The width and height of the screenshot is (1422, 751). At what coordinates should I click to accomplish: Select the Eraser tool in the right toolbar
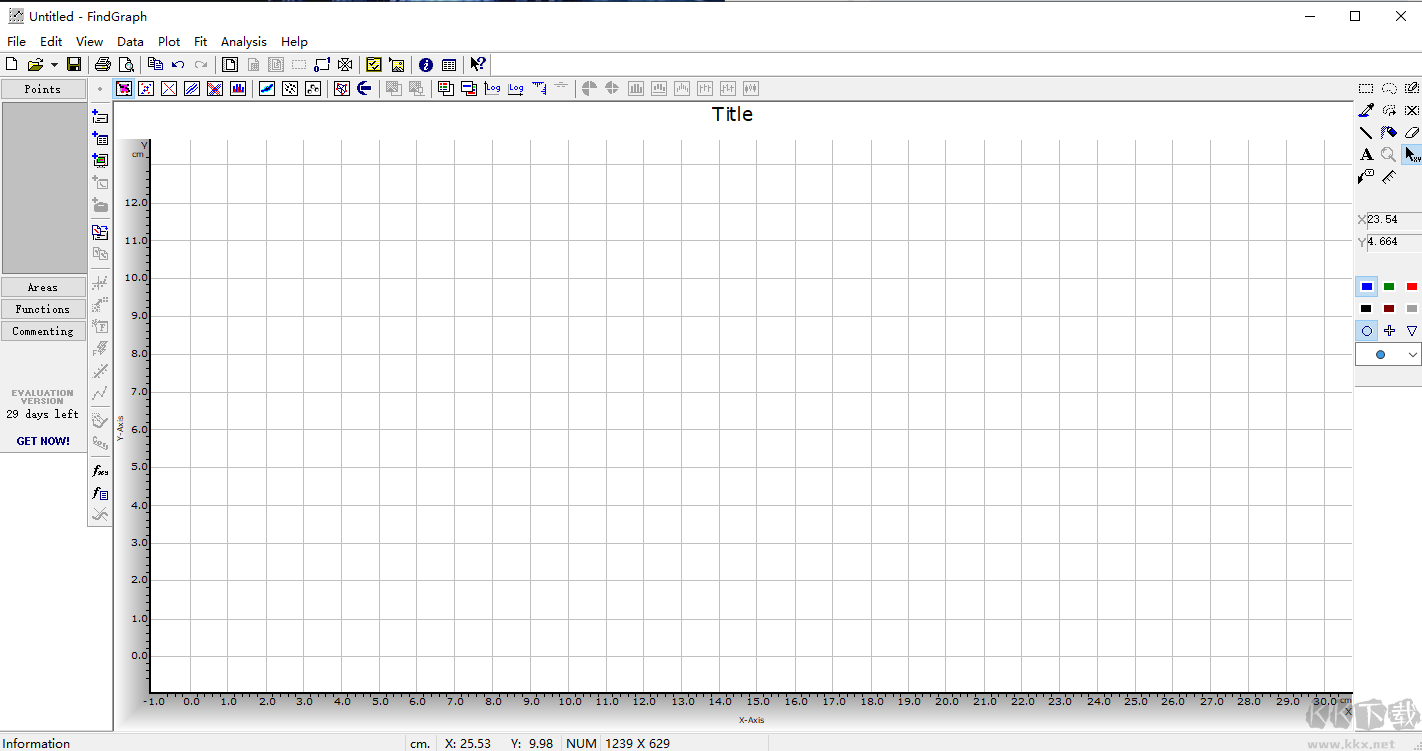(x=1411, y=132)
